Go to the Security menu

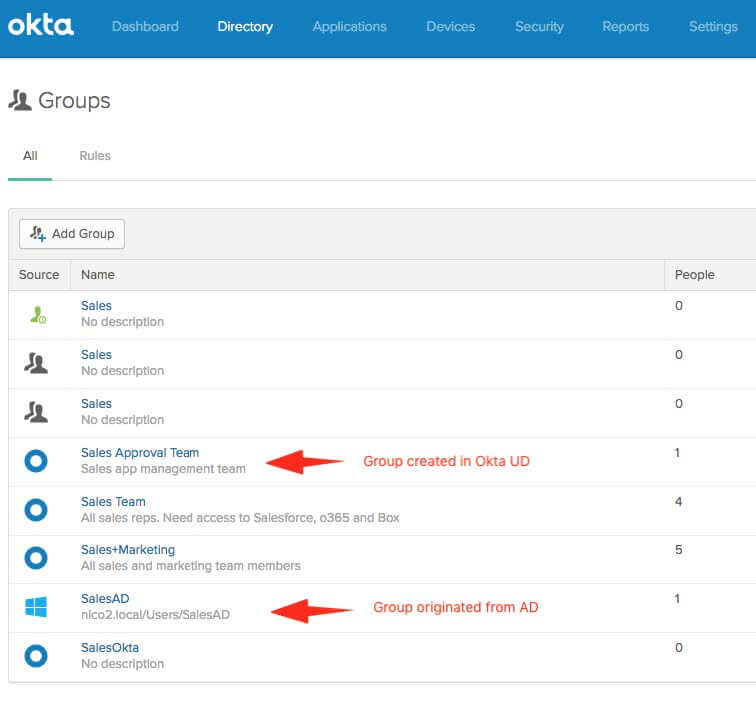pyautogui.click(x=539, y=27)
